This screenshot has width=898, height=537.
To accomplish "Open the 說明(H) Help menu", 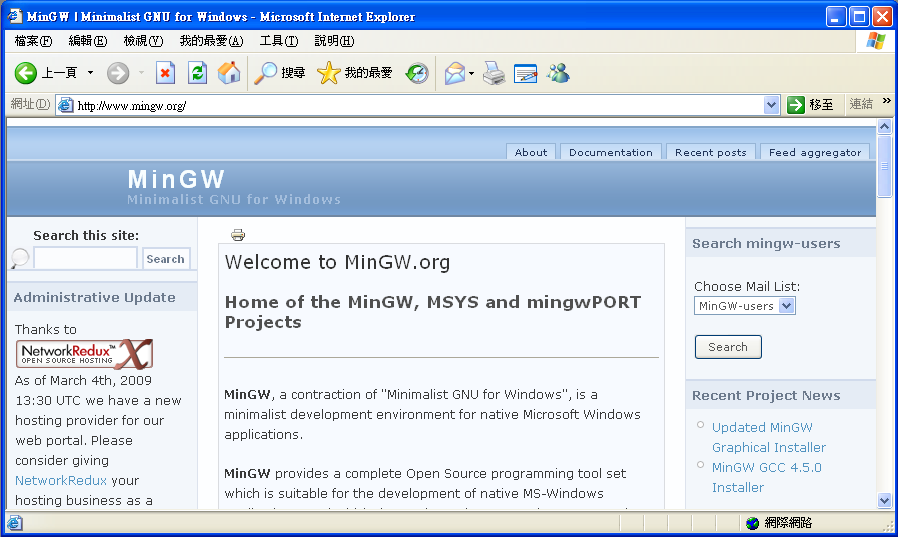I will coord(334,41).
